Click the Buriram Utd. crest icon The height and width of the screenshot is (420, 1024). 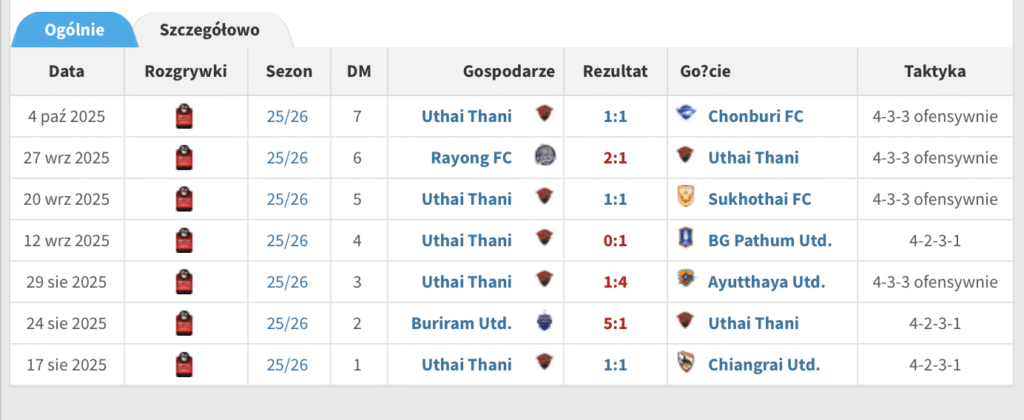pyautogui.click(x=544, y=322)
